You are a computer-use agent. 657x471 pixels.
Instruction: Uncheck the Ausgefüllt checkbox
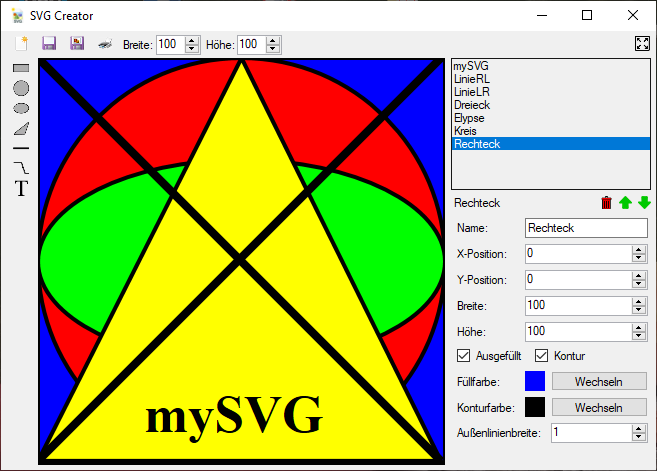pyautogui.click(x=464, y=355)
